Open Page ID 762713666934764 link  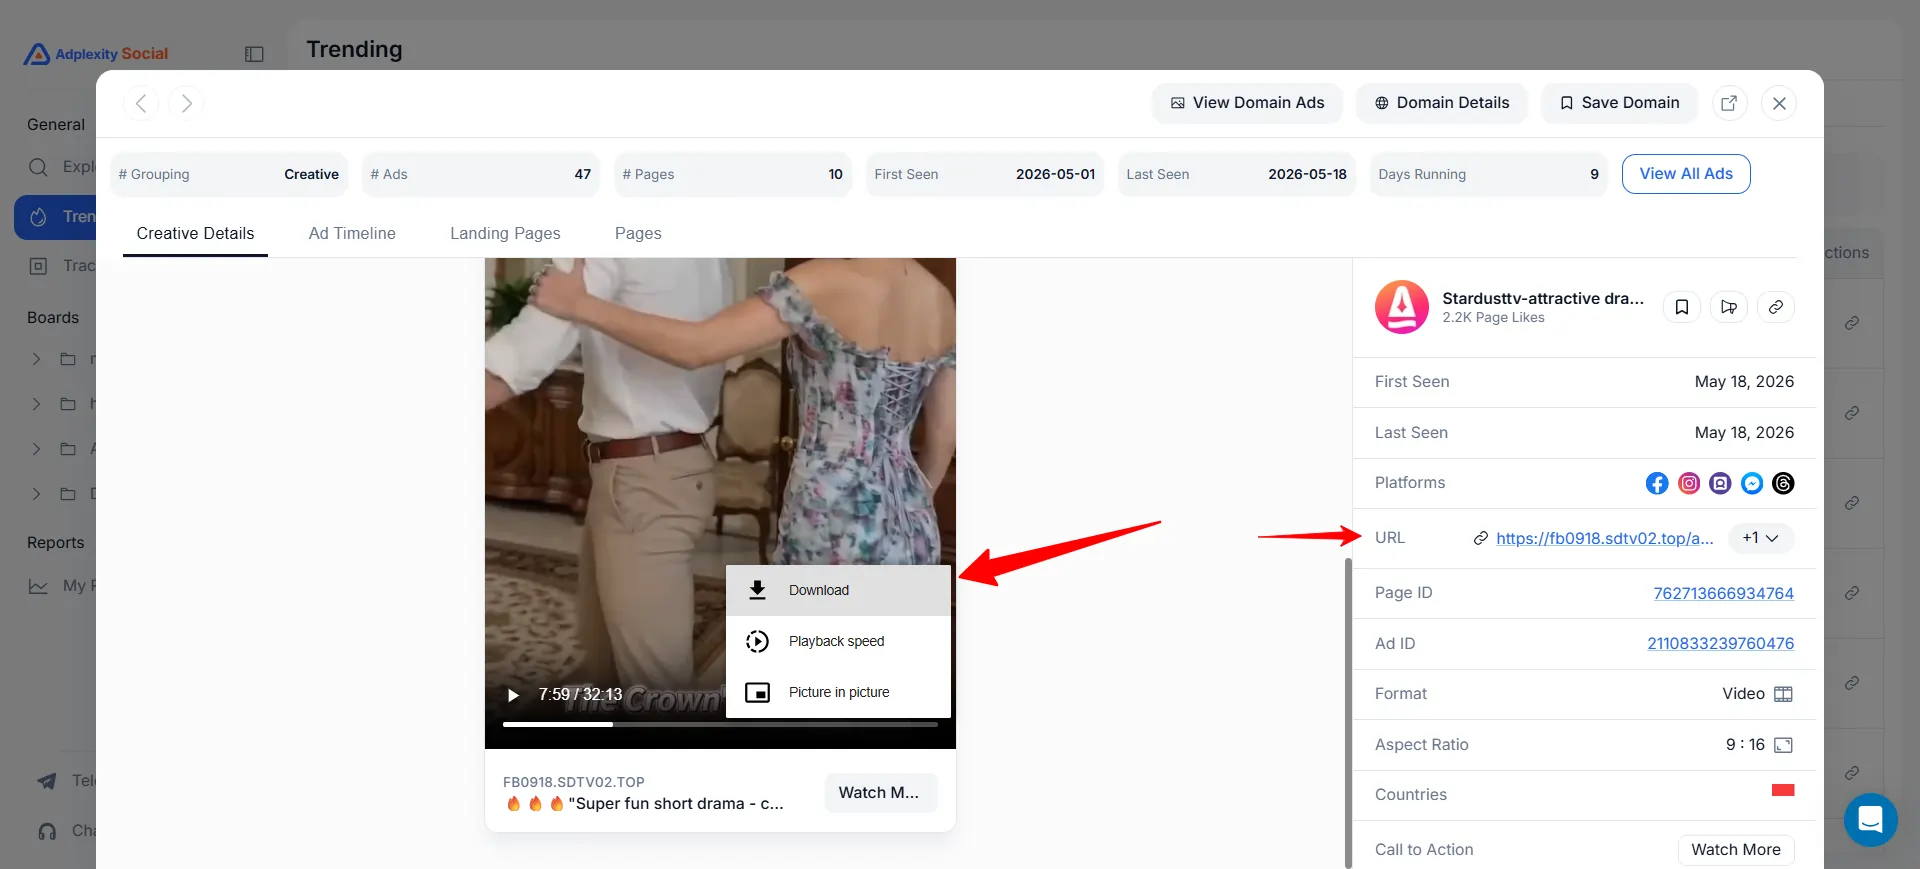(x=1723, y=593)
